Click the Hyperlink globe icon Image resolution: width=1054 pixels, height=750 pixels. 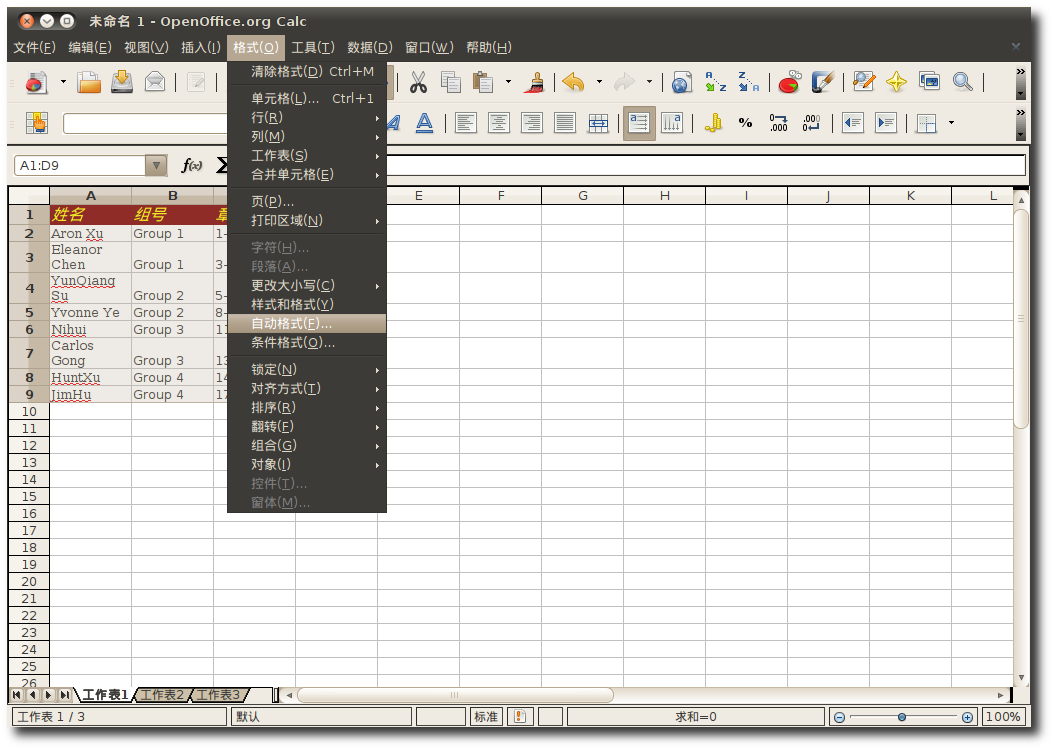click(x=682, y=83)
